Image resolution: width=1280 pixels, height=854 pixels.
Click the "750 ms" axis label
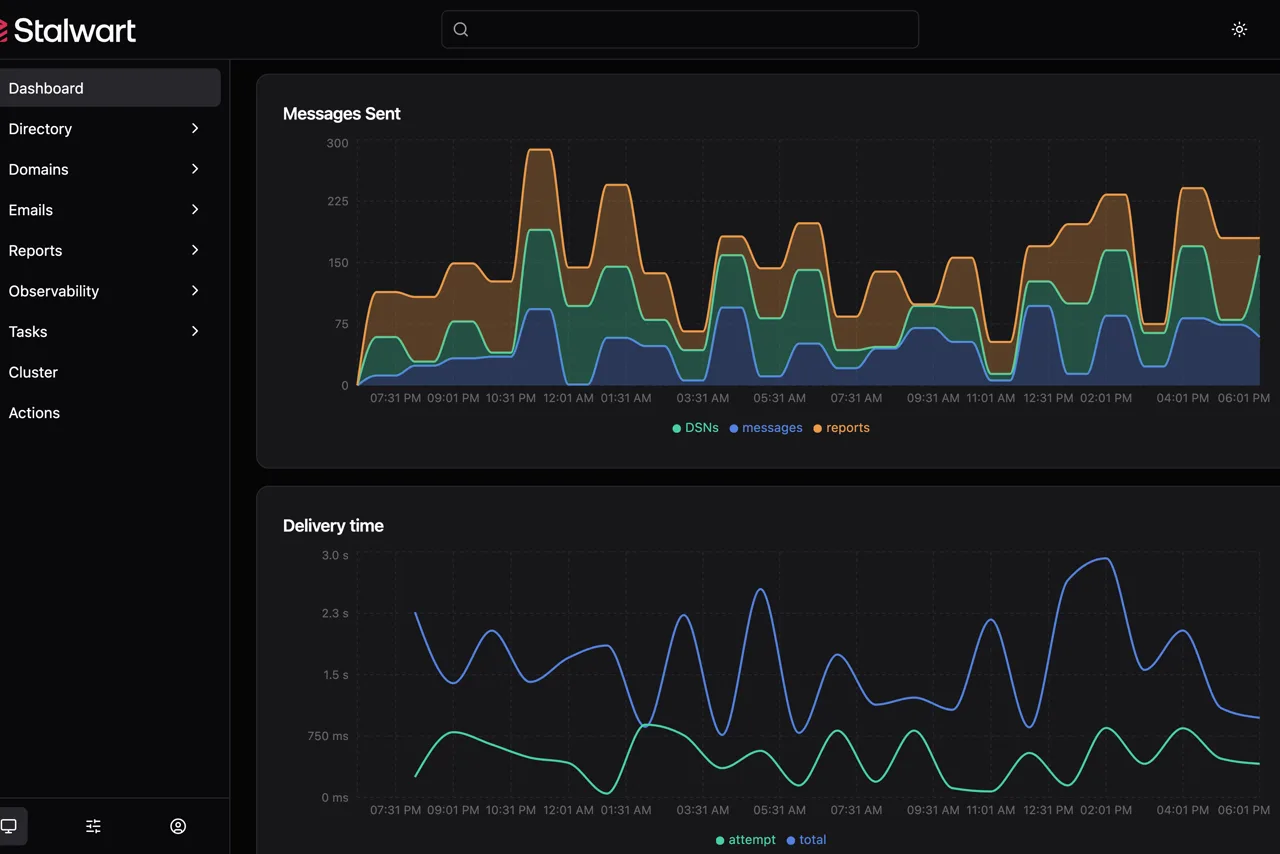pos(328,736)
